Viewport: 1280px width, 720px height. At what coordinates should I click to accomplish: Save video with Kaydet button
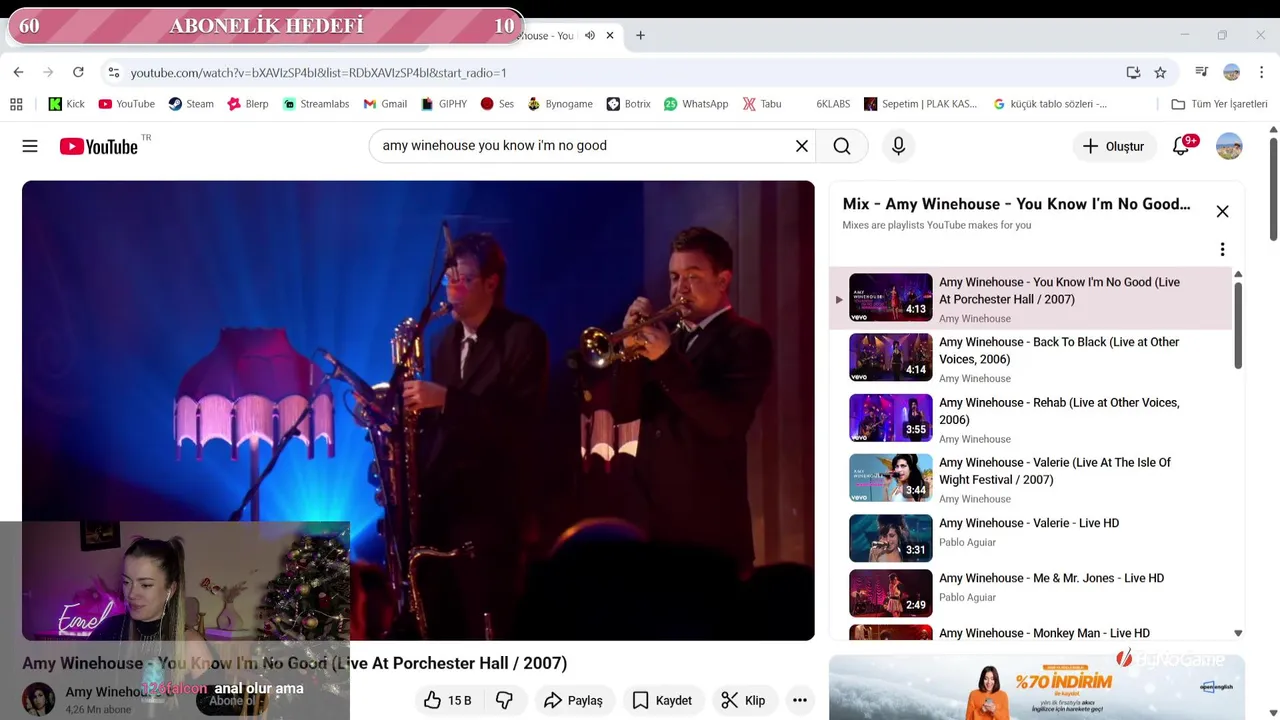(662, 700)
